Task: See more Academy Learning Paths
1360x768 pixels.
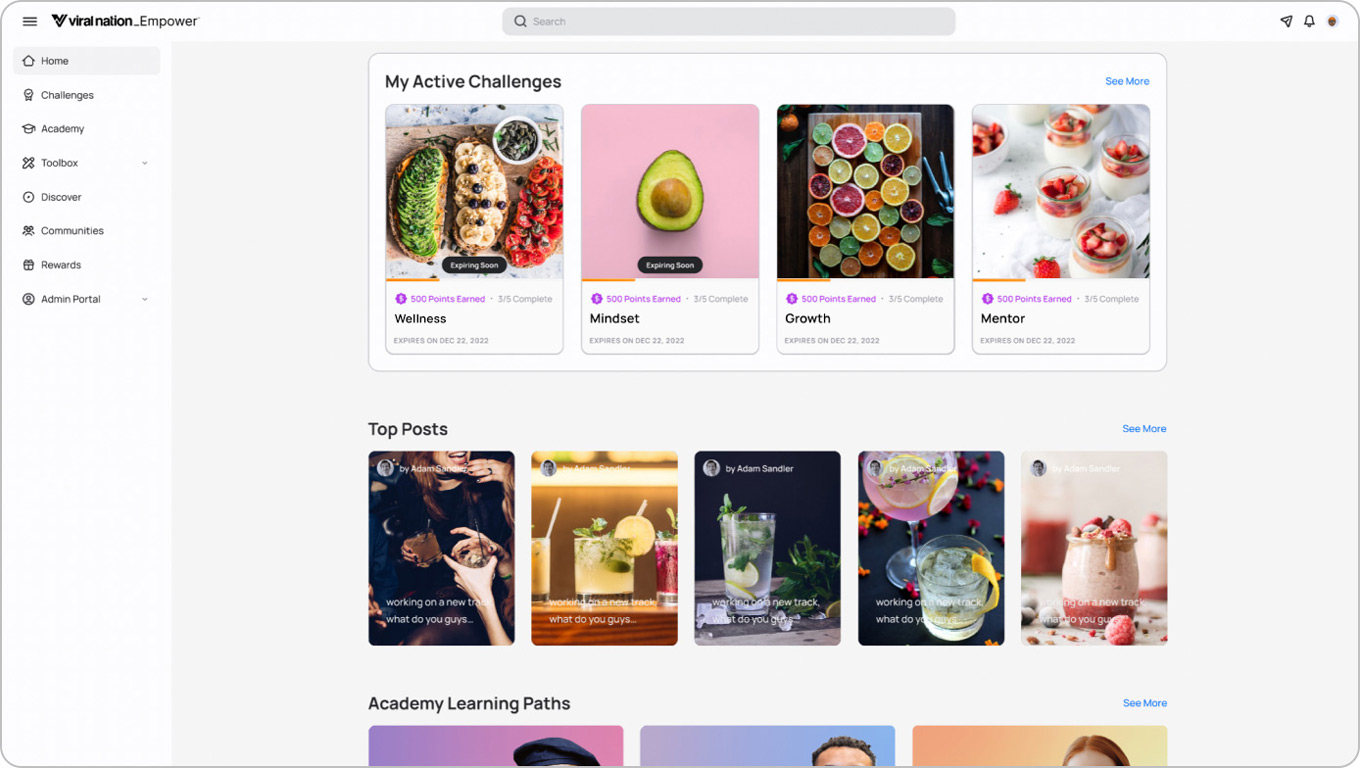Action: (1144, 703)
